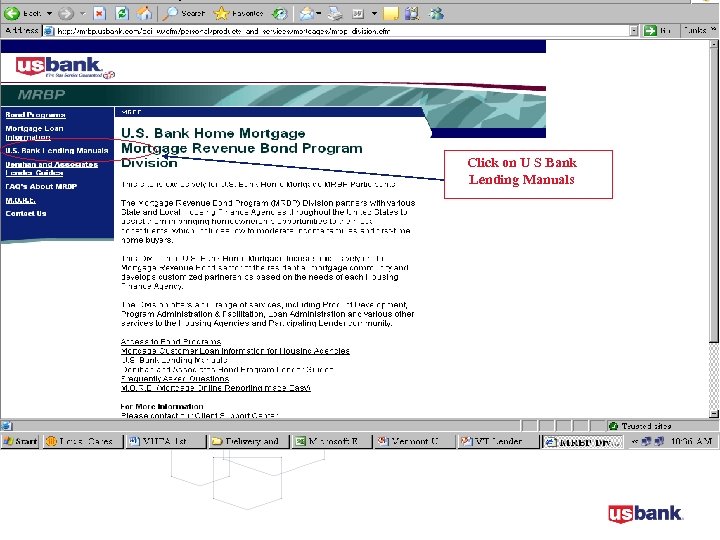Click the yellow Discuss note icon

click(x=391, y=14)
